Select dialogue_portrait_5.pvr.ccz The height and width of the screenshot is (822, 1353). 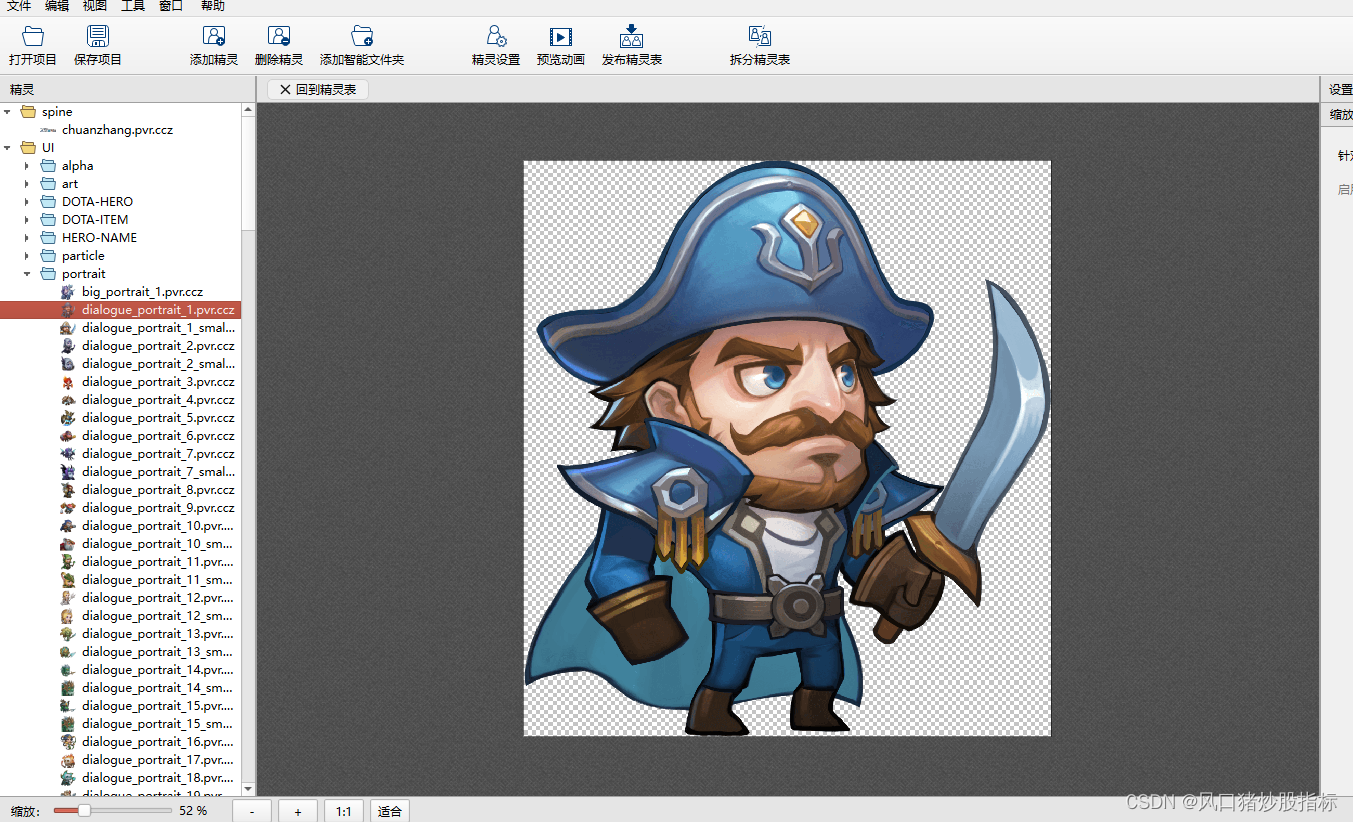tap(158, 418)
